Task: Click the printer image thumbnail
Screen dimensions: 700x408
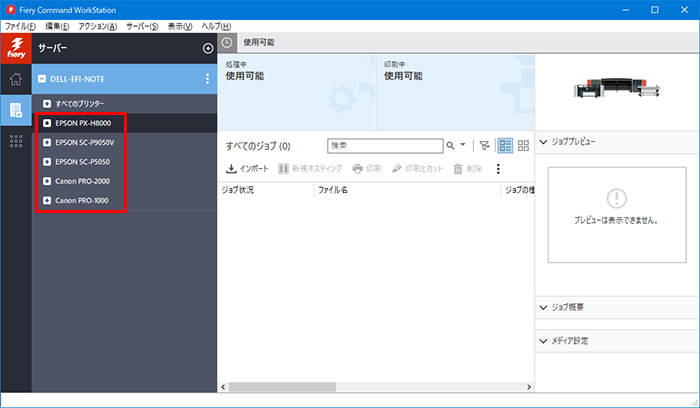Action: 617,88
